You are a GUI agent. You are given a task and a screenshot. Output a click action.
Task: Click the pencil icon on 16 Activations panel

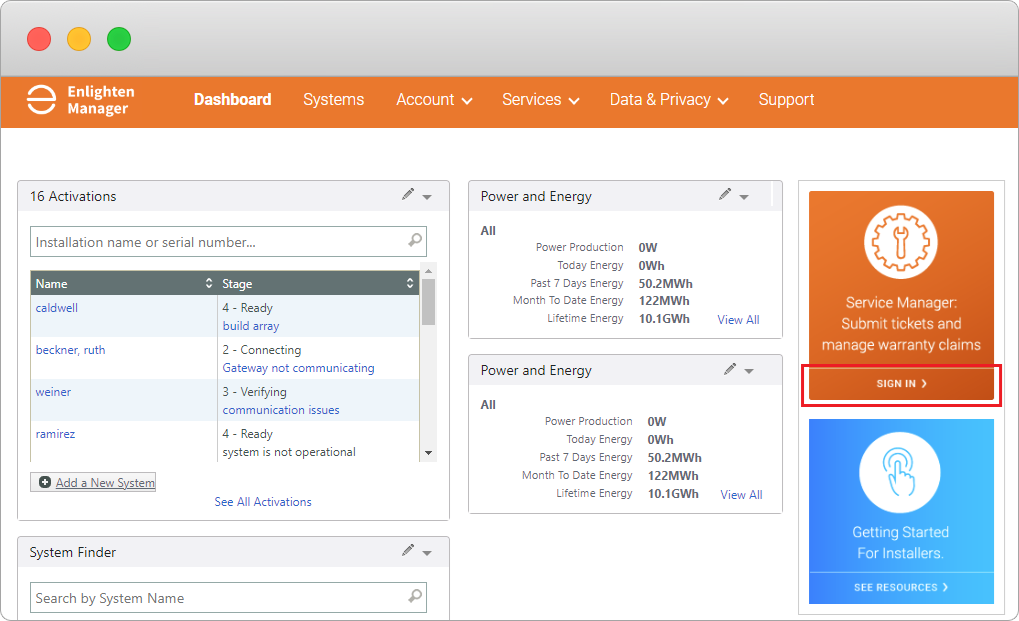pos(407,195)
